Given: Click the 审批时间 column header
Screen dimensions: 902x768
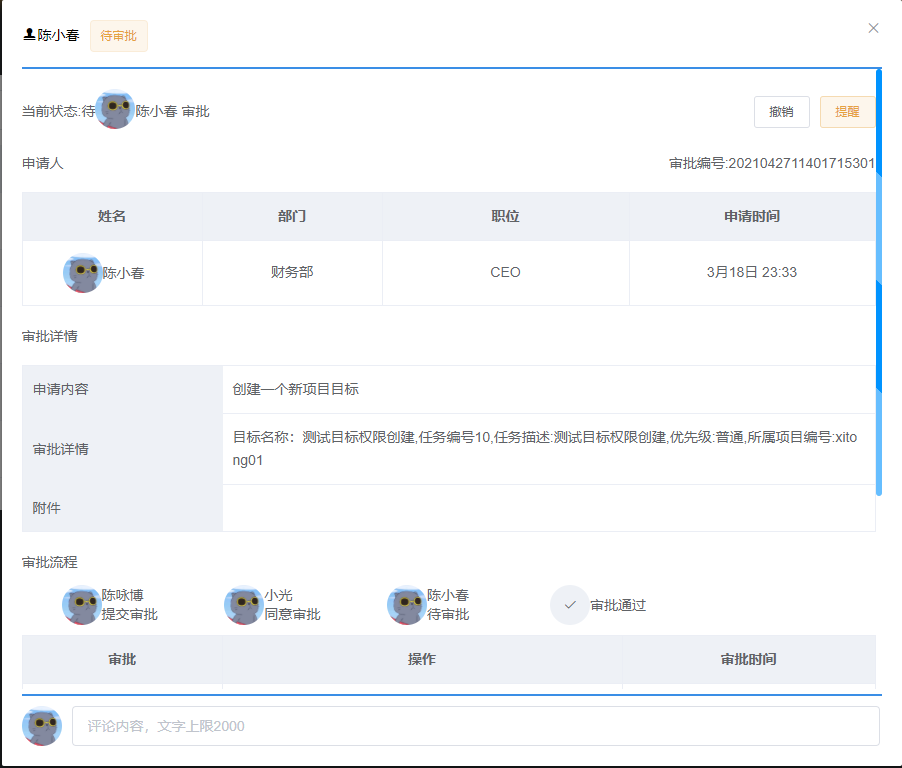Looking at the screenshot, I should point(749,659).
